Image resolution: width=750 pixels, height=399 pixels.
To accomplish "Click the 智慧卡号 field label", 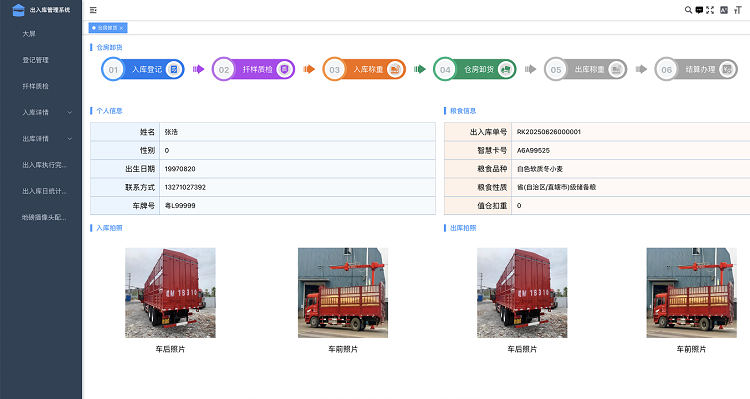I will 492,150.
